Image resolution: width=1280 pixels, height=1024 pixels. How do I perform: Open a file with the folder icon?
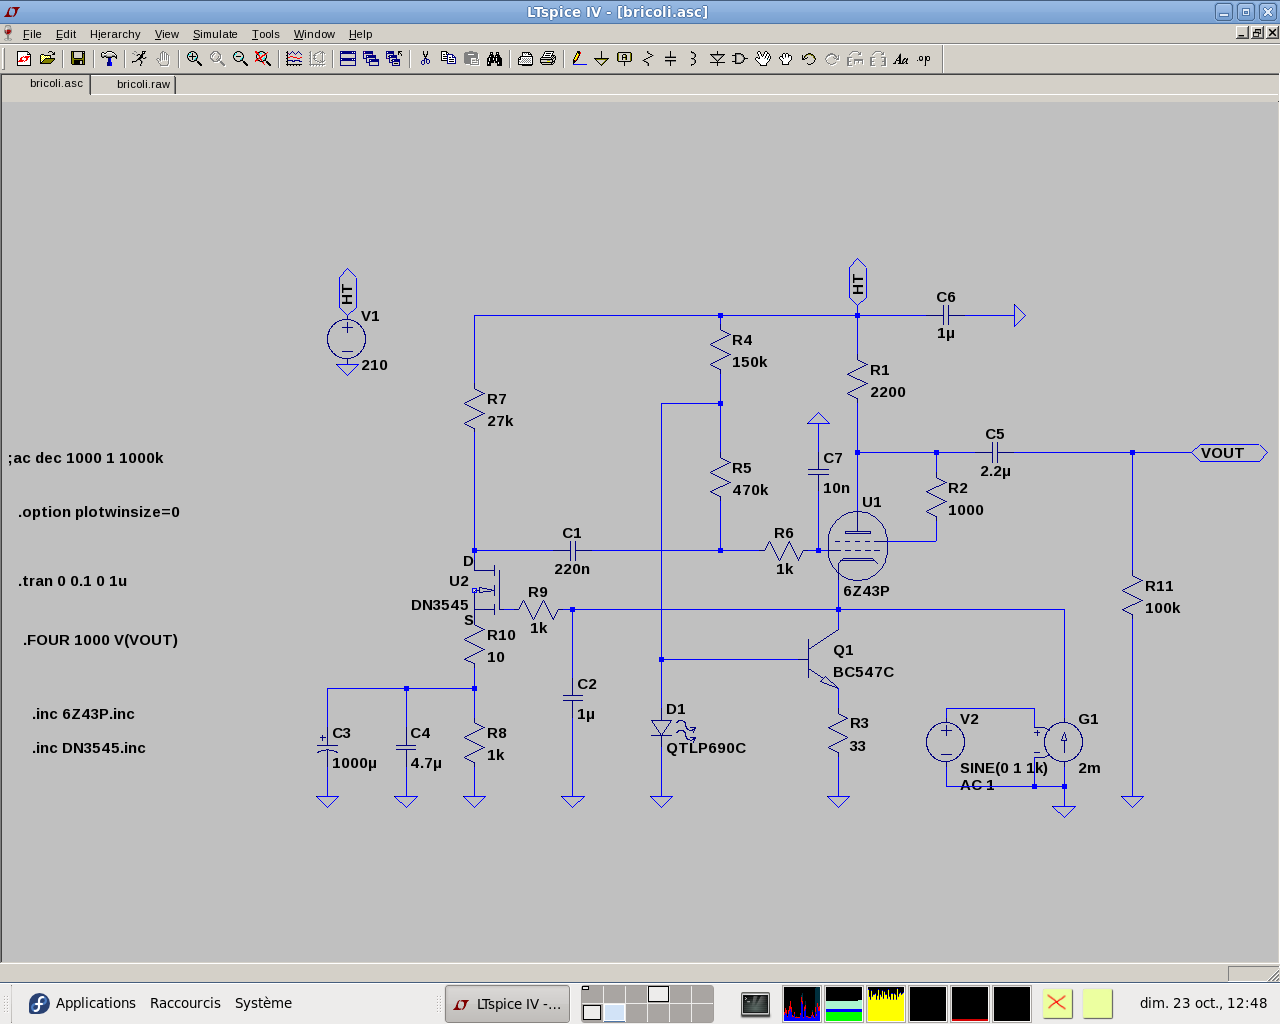pos(47,59)
